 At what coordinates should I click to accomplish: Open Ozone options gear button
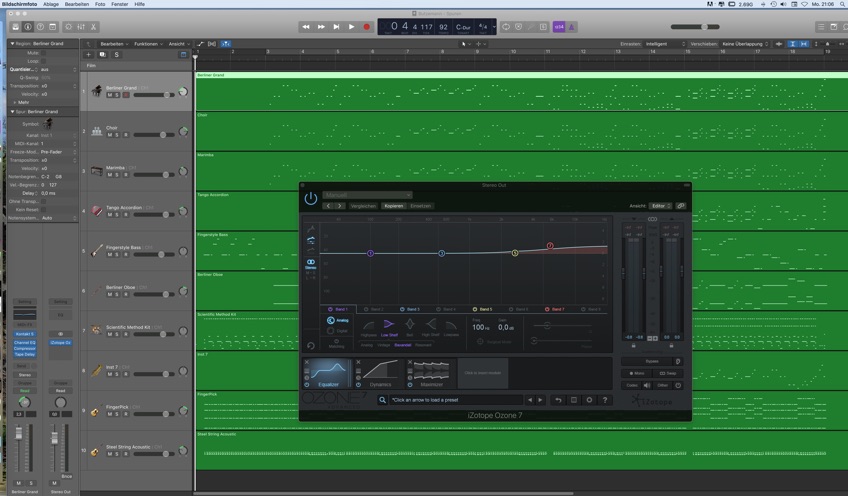tap(589, 400)
